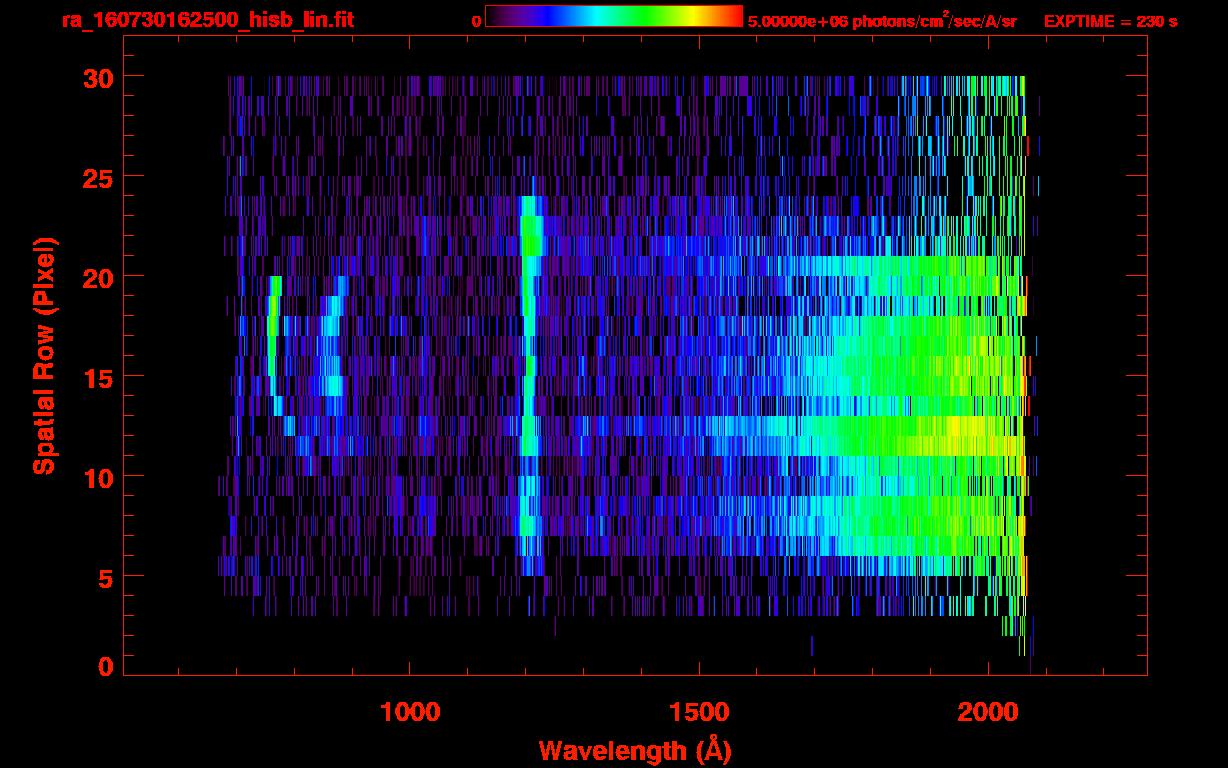Click the y-axis tick label 0
The width and height of the screenshot is (1228, 768).
pyautogui.click(x=104, y=666)
